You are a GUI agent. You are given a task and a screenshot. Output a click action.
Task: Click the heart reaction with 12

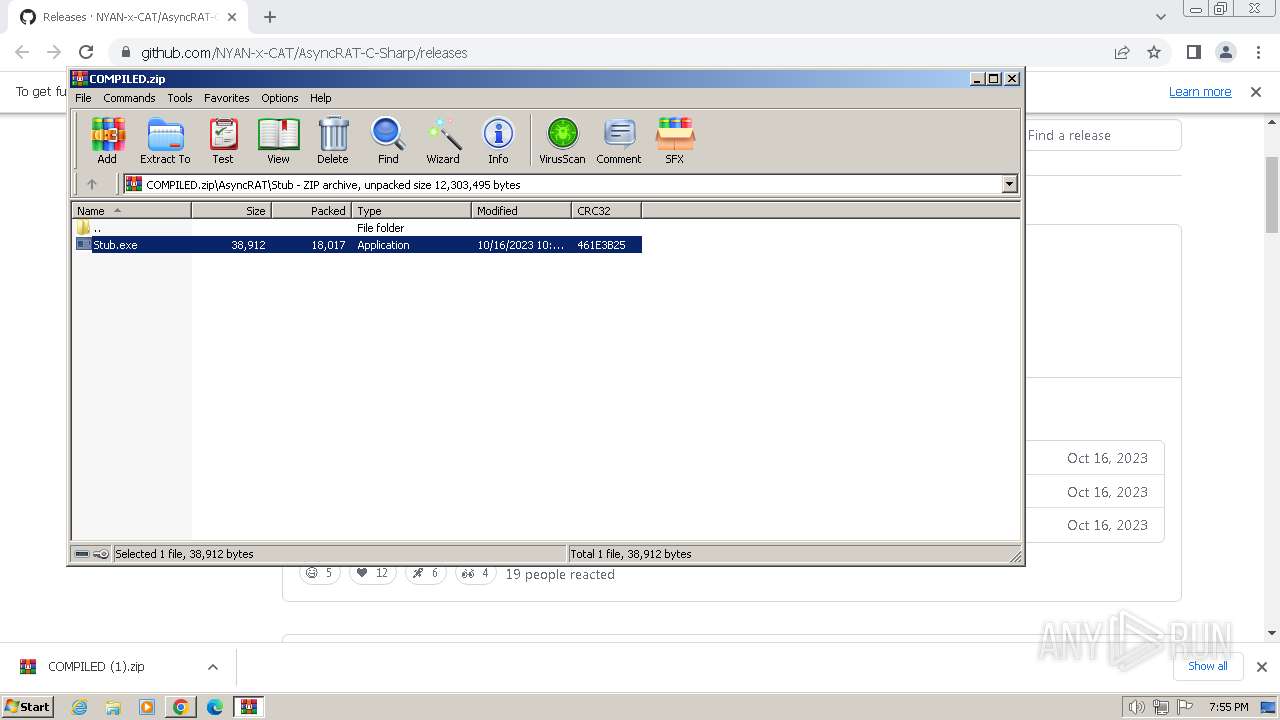[372, 573]
